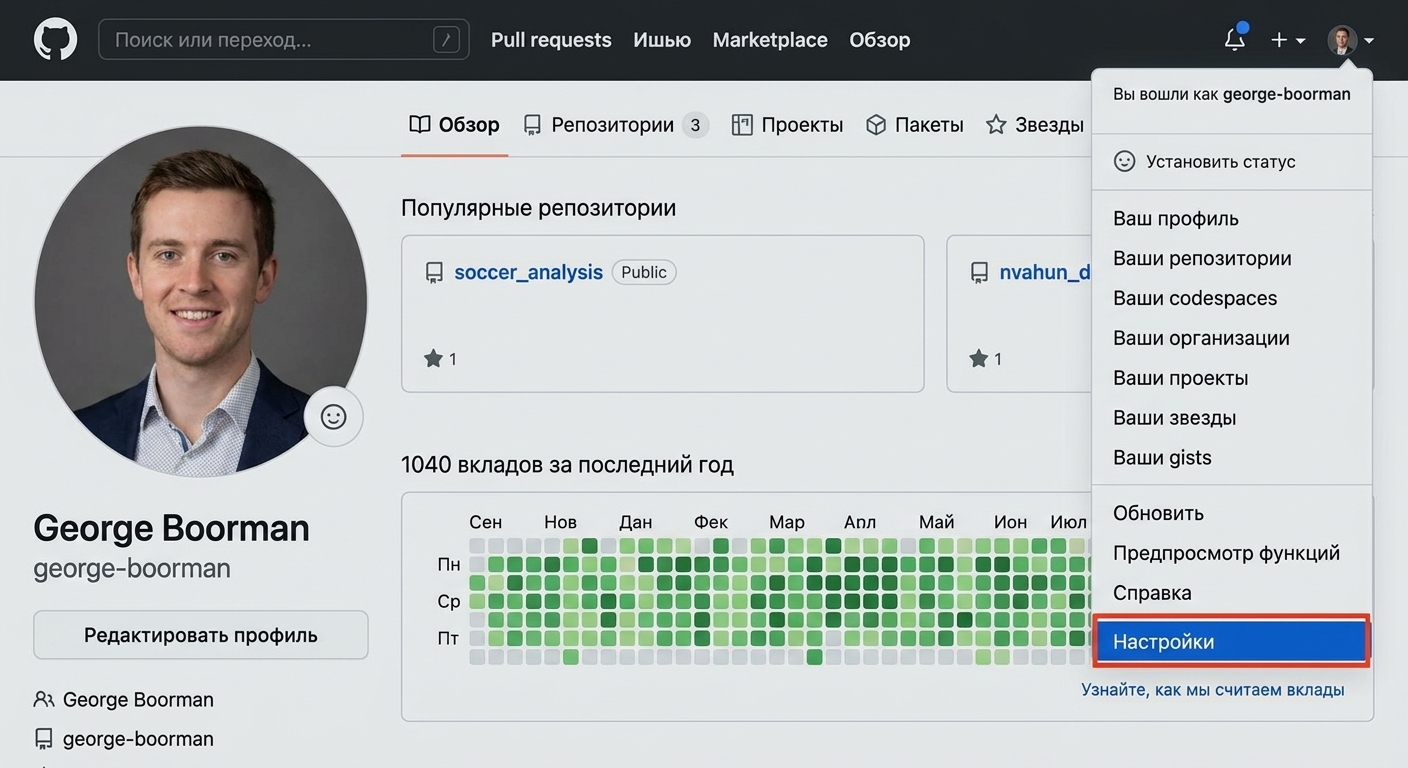Click the "1040 вкладов за последний год" heading
The height and width of the screenshot is (768, 1408).
click(567, 465)
